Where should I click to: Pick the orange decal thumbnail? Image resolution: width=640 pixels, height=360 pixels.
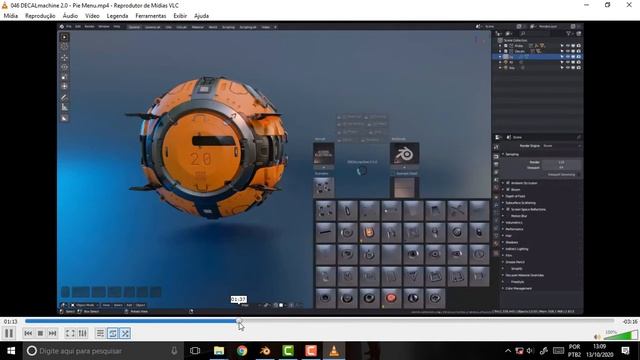pyautogui.click(x=369, y=232)
